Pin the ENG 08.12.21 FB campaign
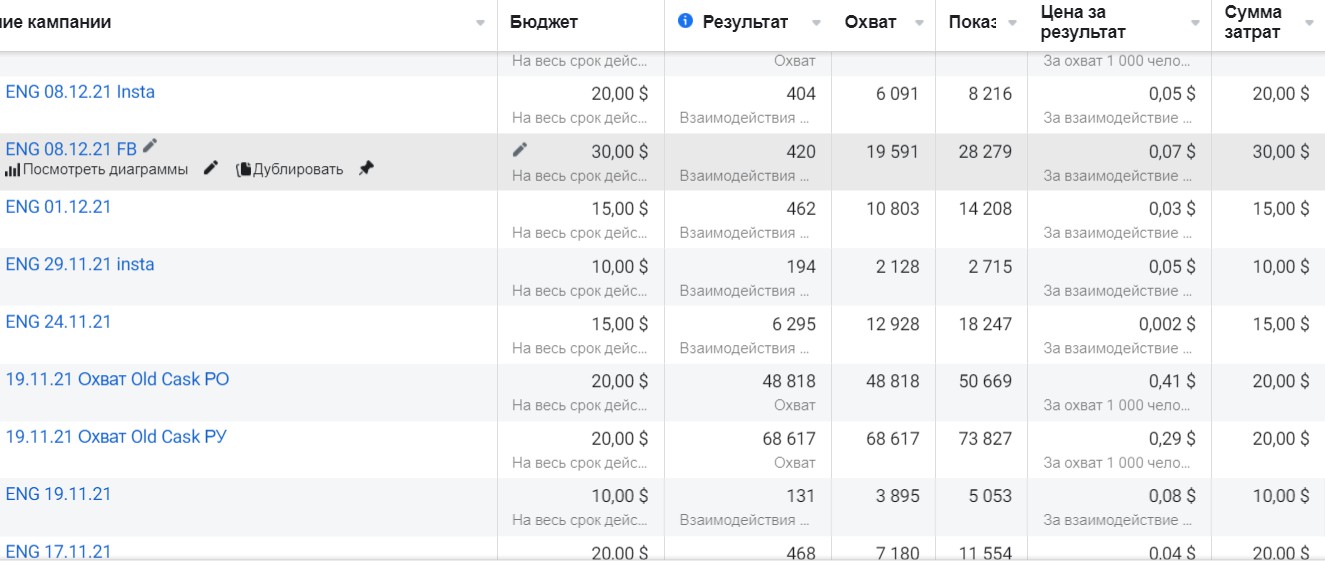The height and width of the screenshot is (561, 1325). point(366,169)
